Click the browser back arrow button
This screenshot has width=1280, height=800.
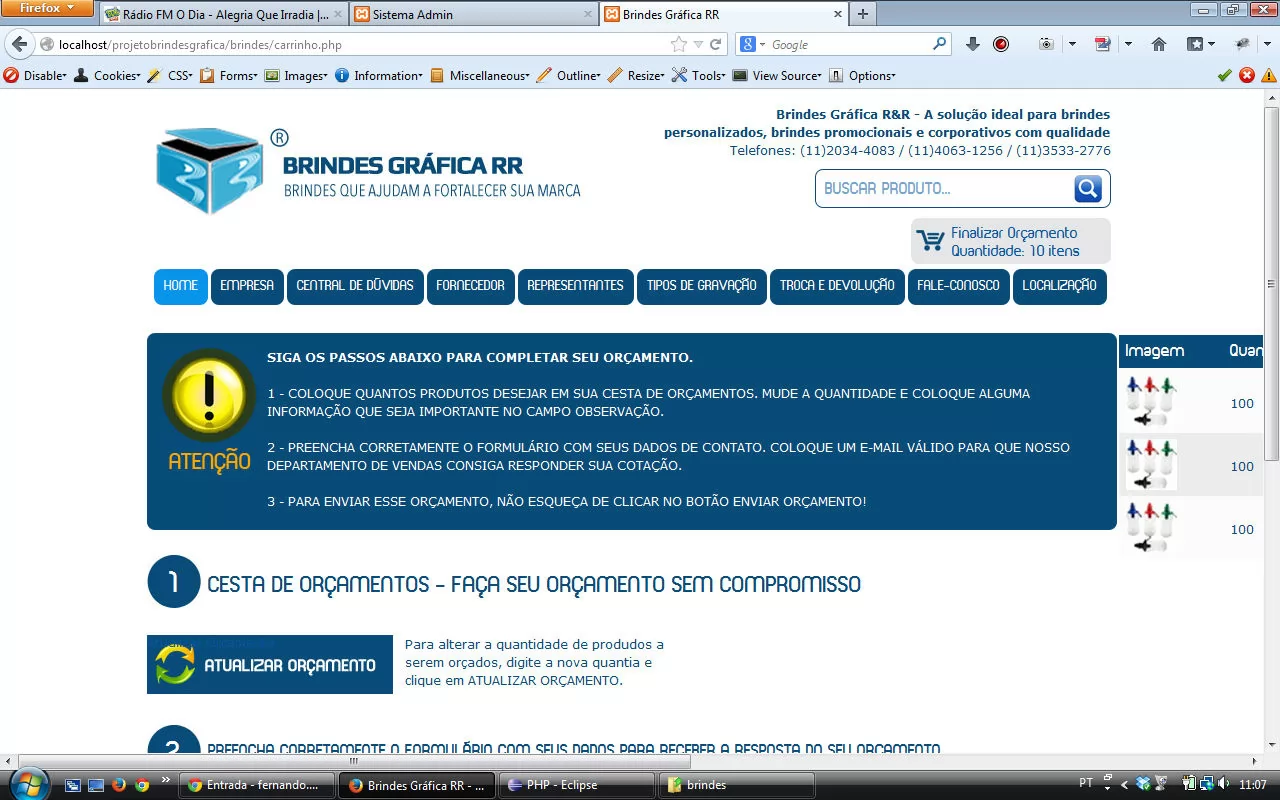click(19, 44)
